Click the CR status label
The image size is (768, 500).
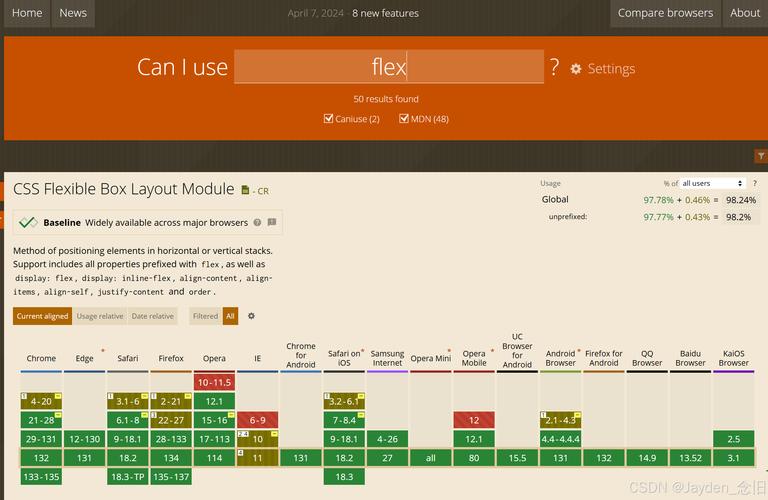[263, 191]
